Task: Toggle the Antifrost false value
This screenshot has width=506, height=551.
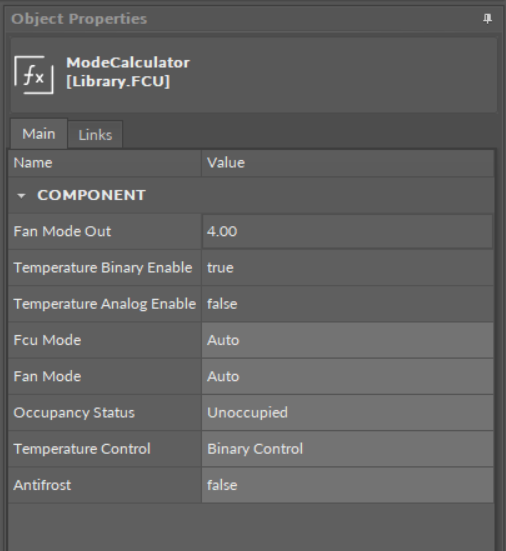Action: click(348, 485)
